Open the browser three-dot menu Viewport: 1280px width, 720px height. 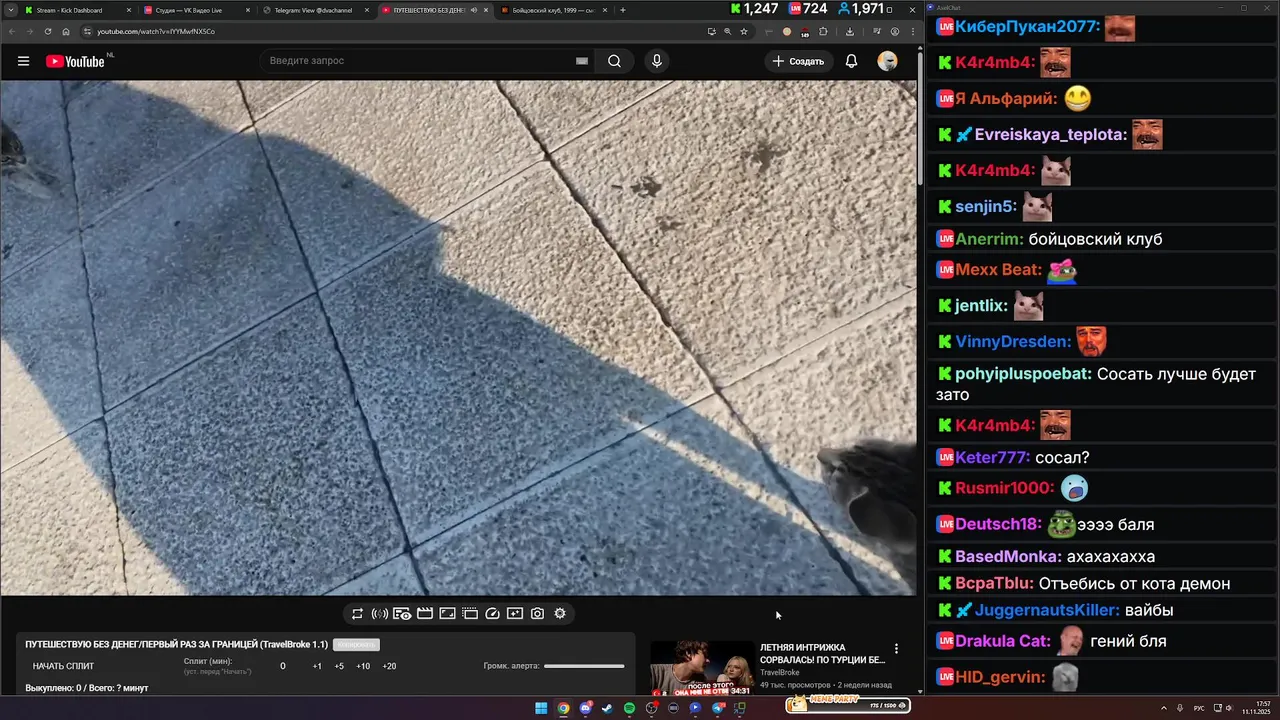[912, 31]
